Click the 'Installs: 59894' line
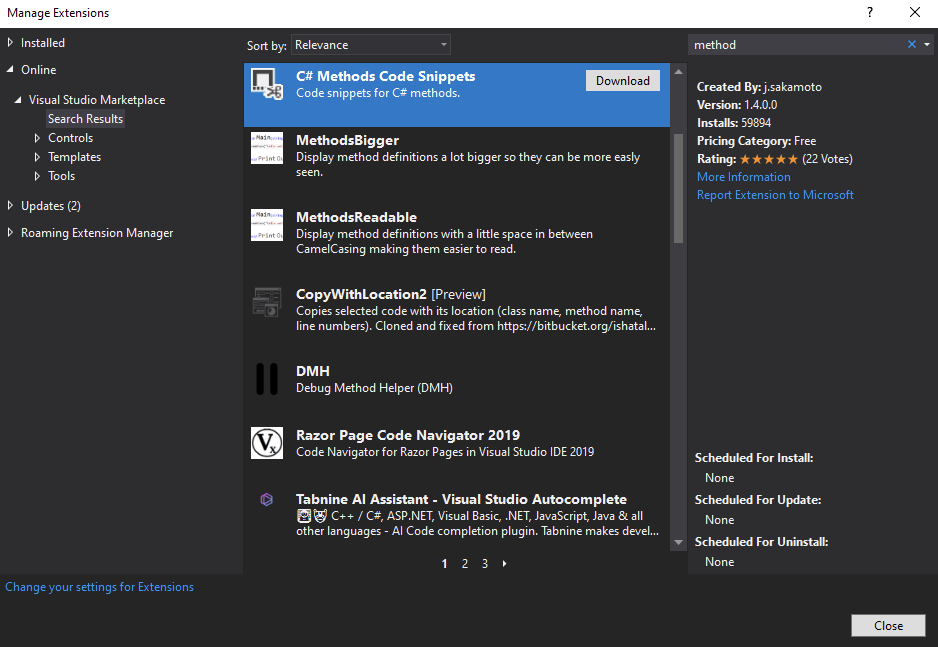The width and height of the screenshot is (938, 647). click(x=734, y=123)
